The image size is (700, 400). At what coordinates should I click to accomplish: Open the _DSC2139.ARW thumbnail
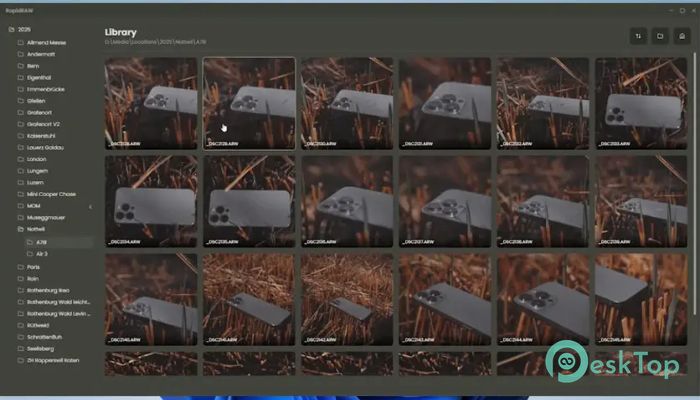click(641, 201)
